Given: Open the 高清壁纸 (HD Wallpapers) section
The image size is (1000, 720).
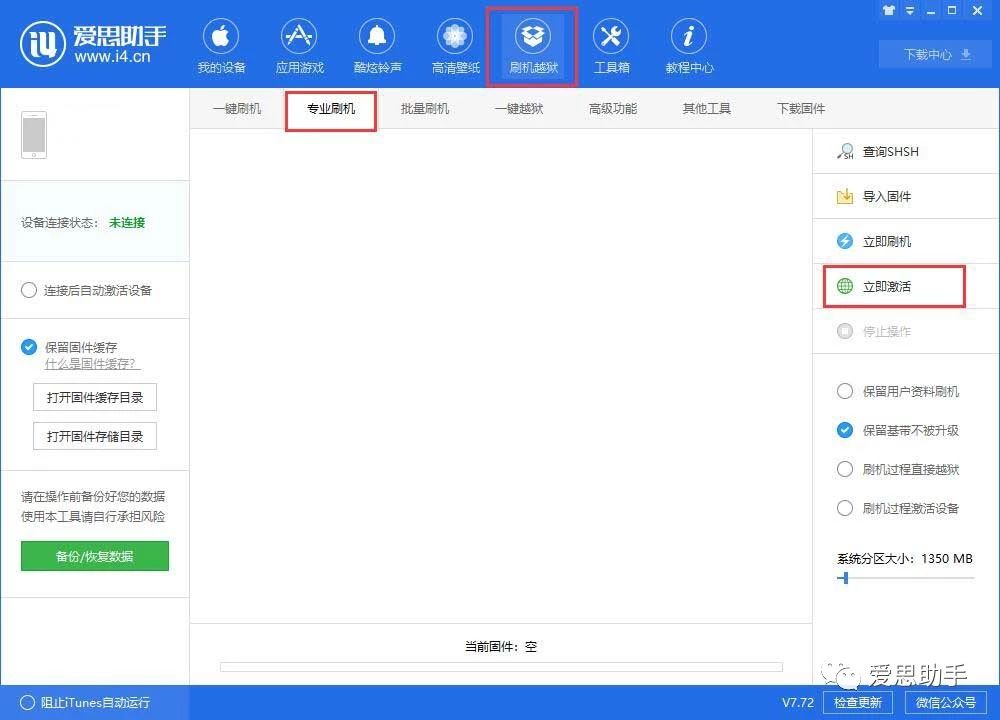Looking at the screenshot, I should click(x=455, y=45).
